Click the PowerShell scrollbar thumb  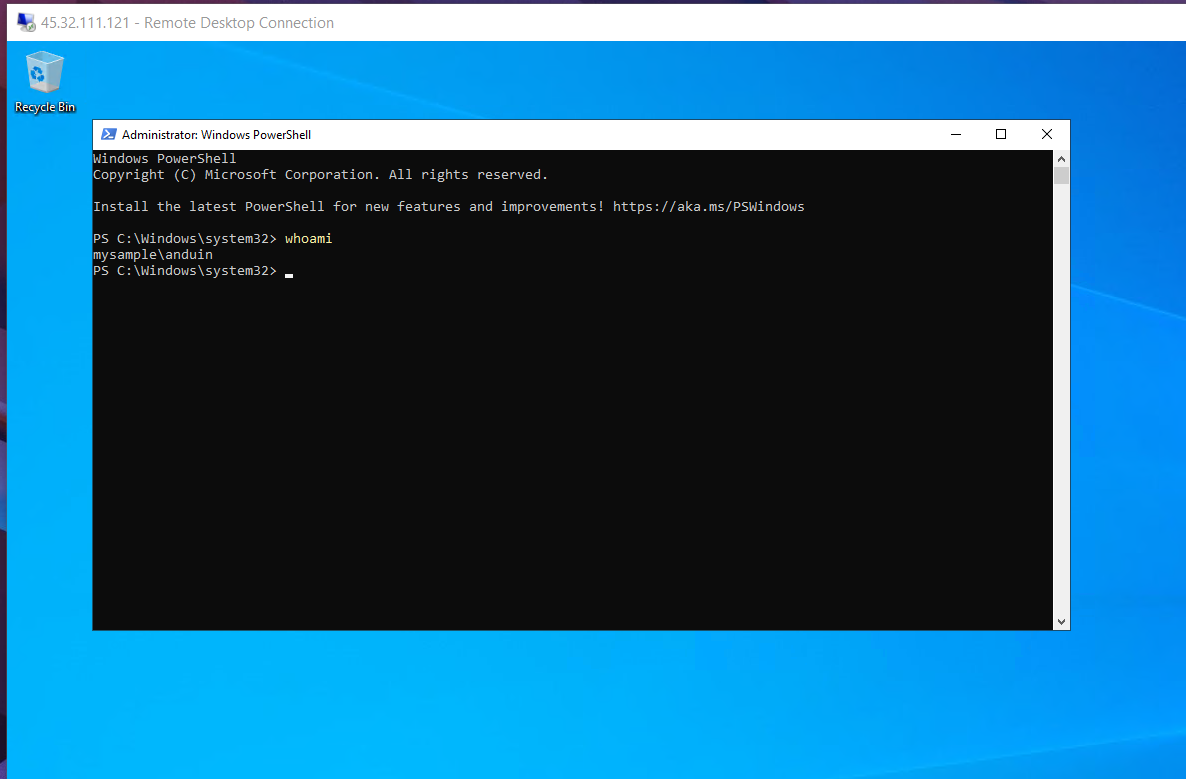coord(1061,175)
